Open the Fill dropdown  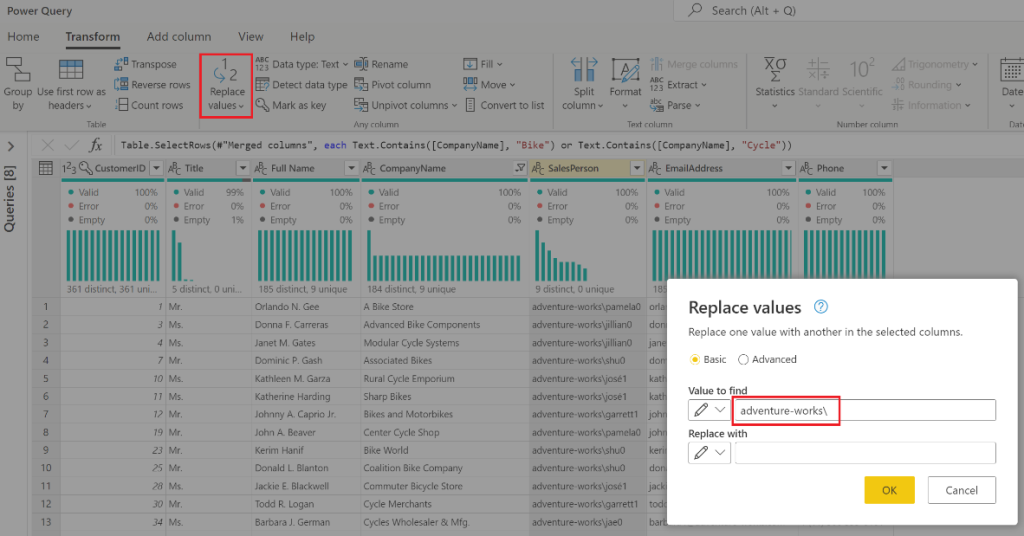(483, 64)
